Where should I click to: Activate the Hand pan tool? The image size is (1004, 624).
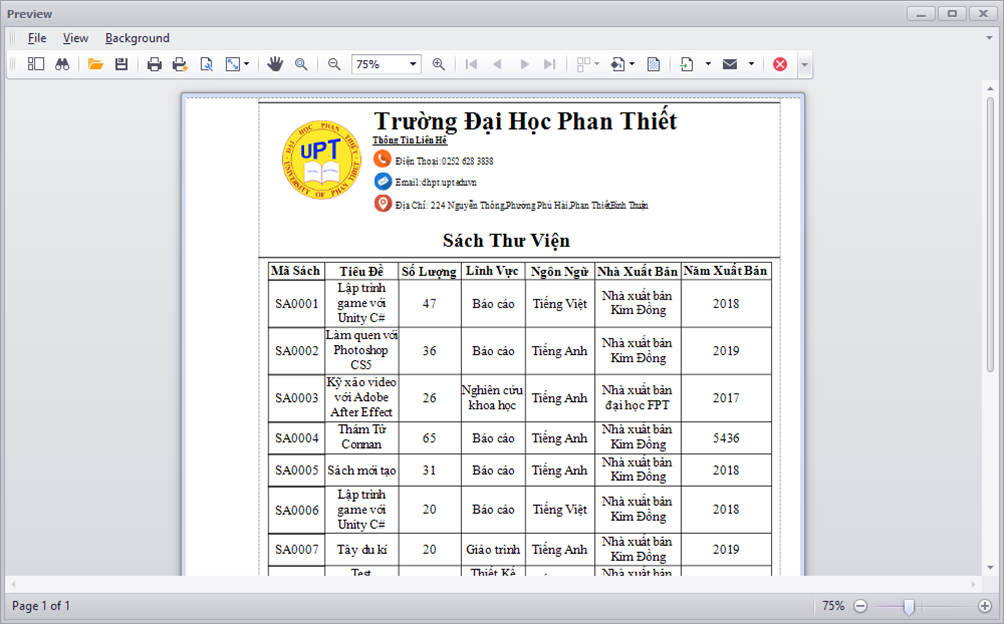click(x=275, y=63)
